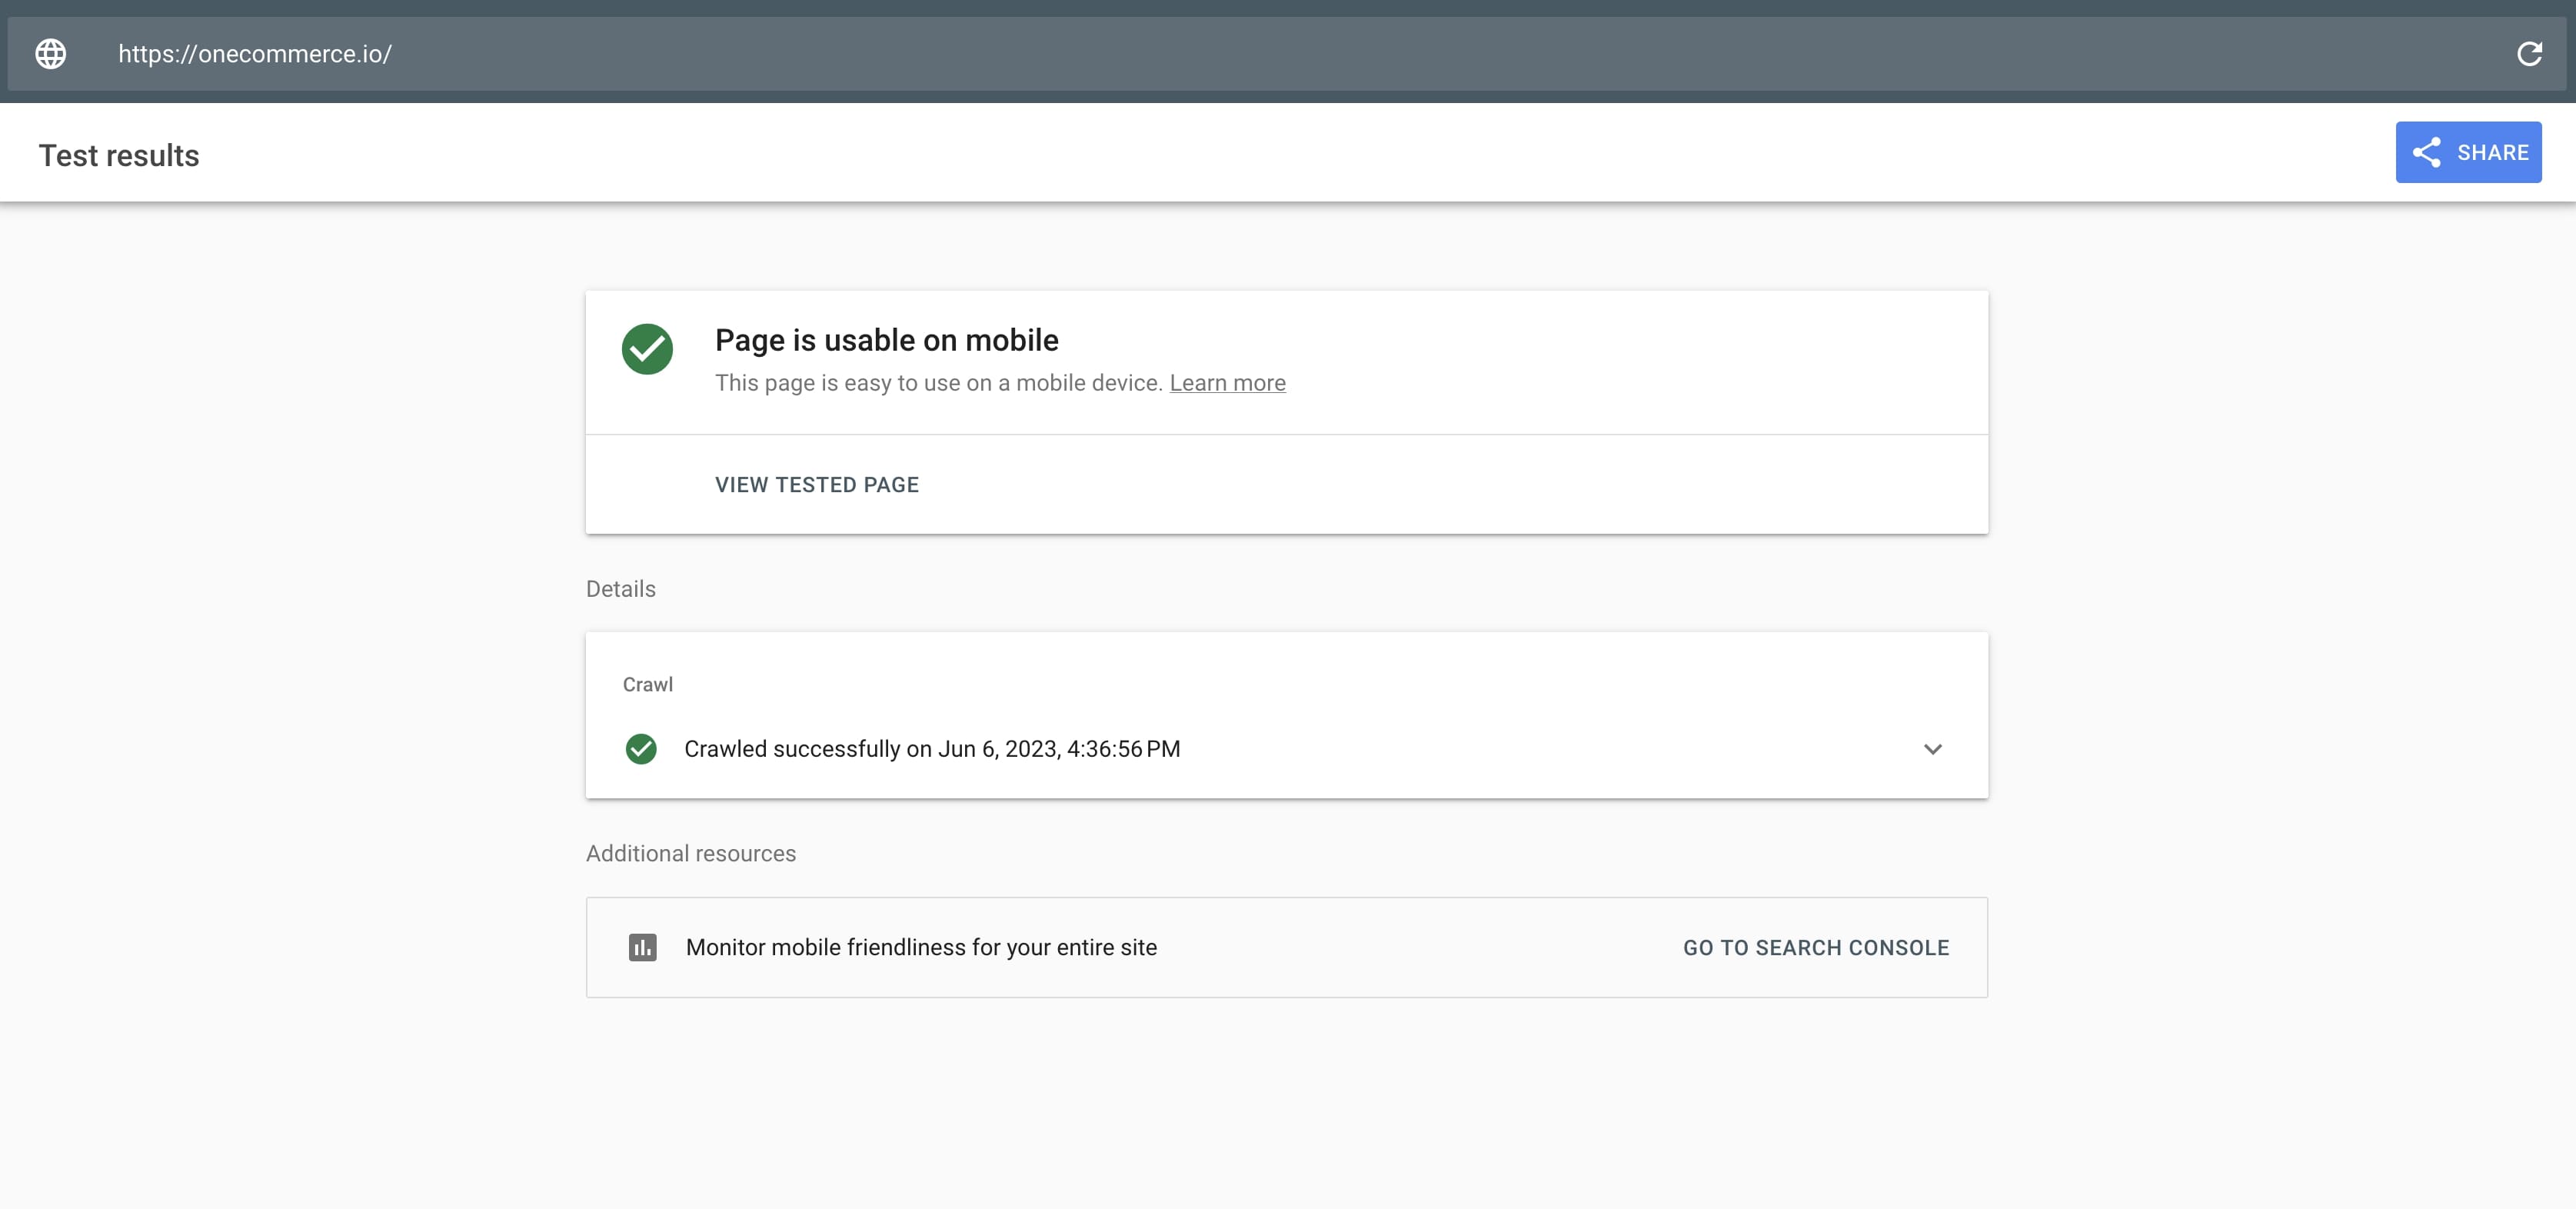Click the globe icon beside the URL
This screenshot has width=2576, height=1209.
coord(51,54)
